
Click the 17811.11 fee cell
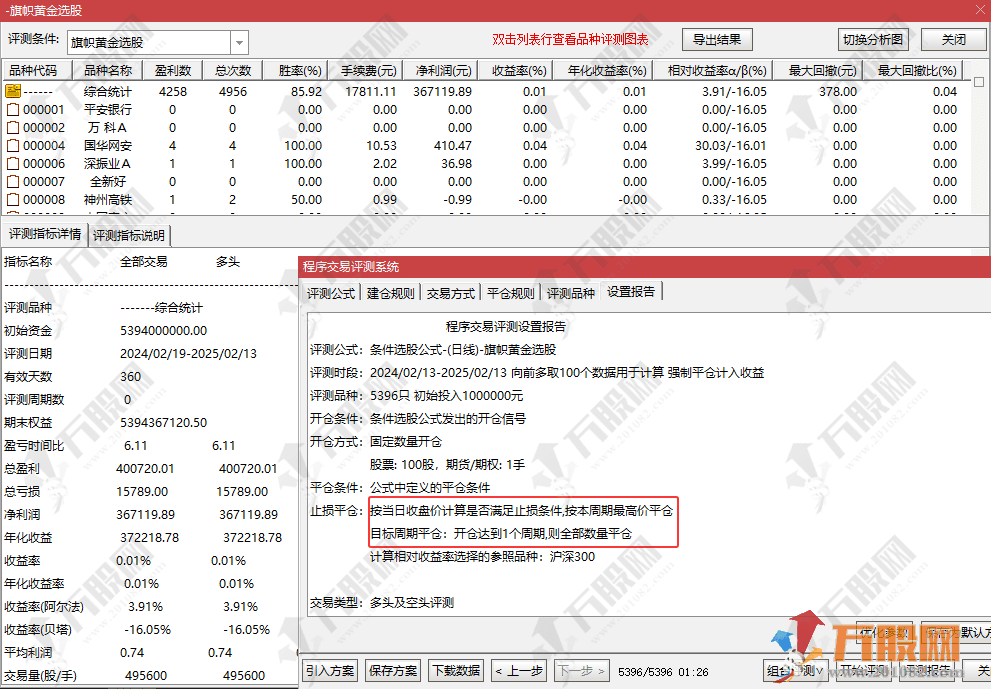pos(371,91)
